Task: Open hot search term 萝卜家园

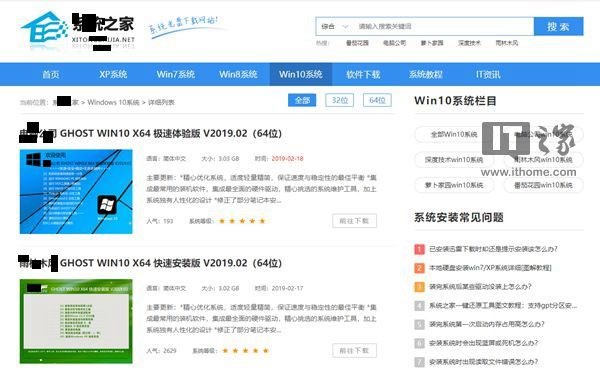Action: [x=432, y=43]
